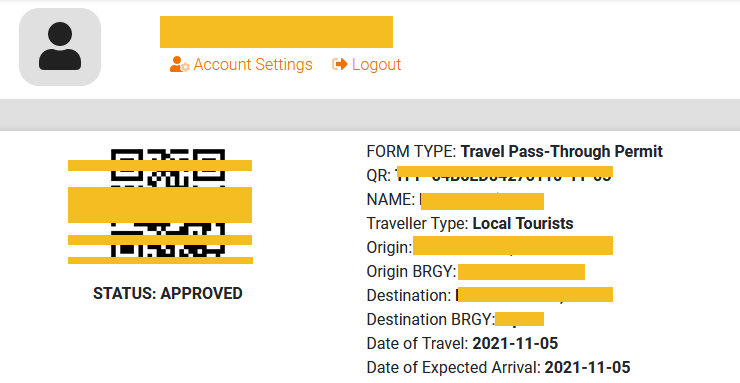Screen dimensions: 740x383
Task: Select the Date of Travel 2021-11-05
Action: [515, 343]
